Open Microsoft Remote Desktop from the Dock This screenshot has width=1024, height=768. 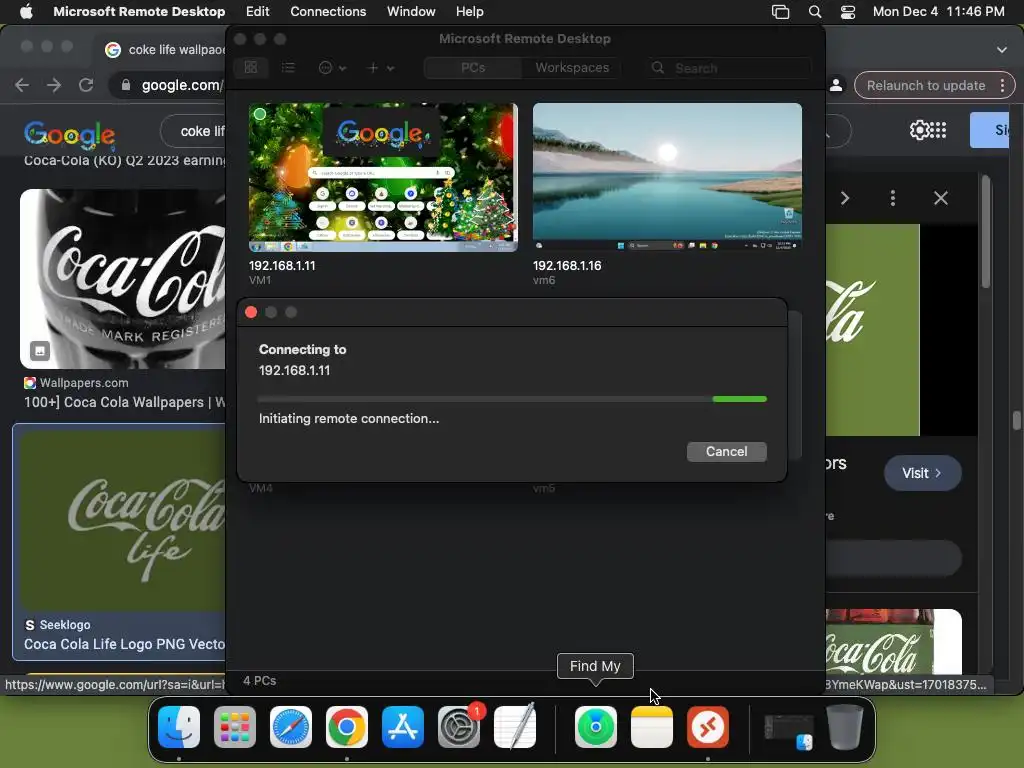click(x=708, y=727)
